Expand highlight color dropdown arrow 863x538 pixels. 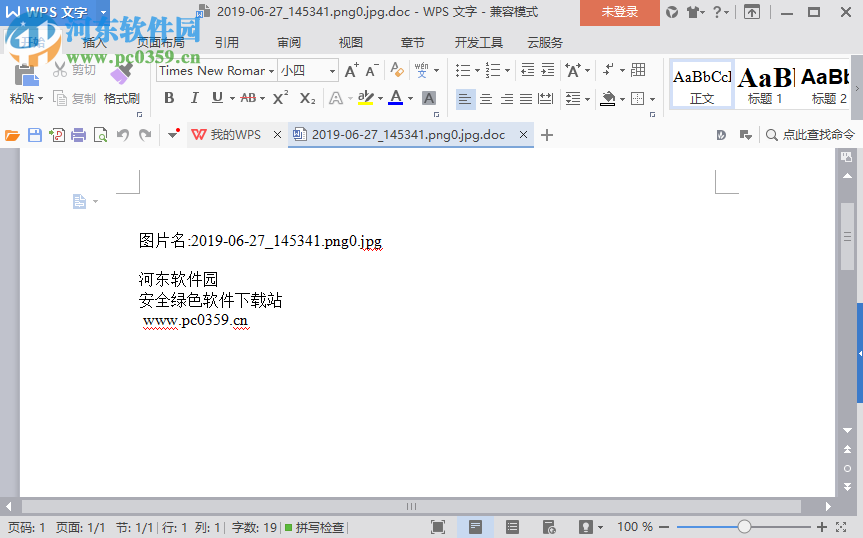[x=380, y=99]
